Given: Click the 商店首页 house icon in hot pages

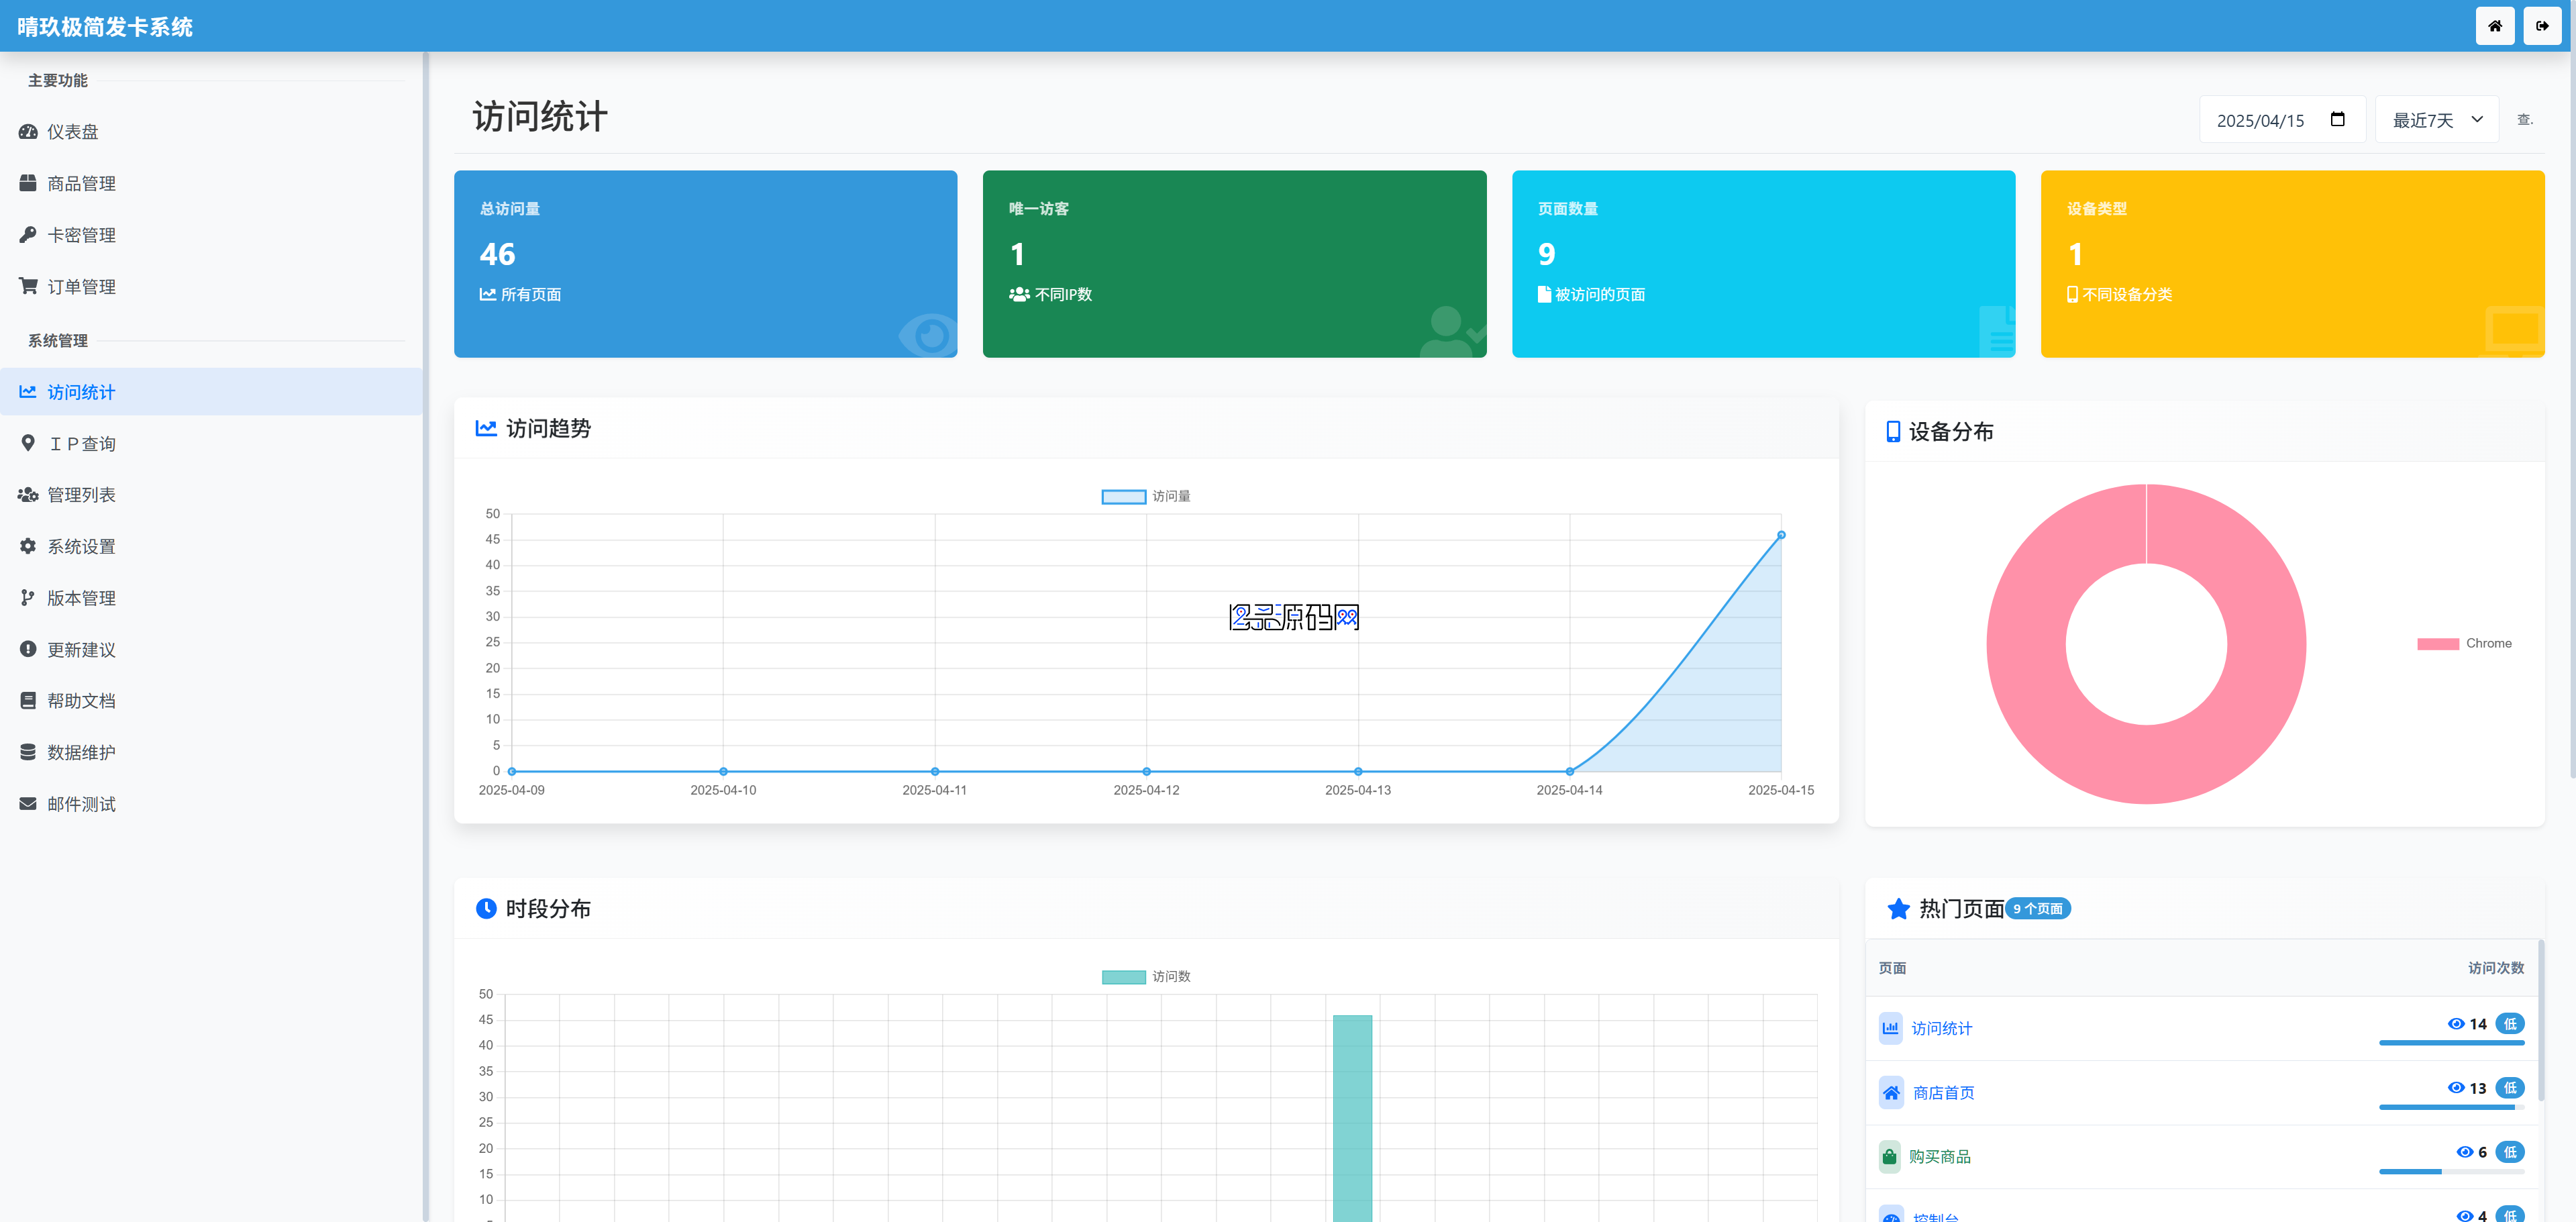Looking at the screenshot, I should pyautogui.click(x=1890, y=1092).
